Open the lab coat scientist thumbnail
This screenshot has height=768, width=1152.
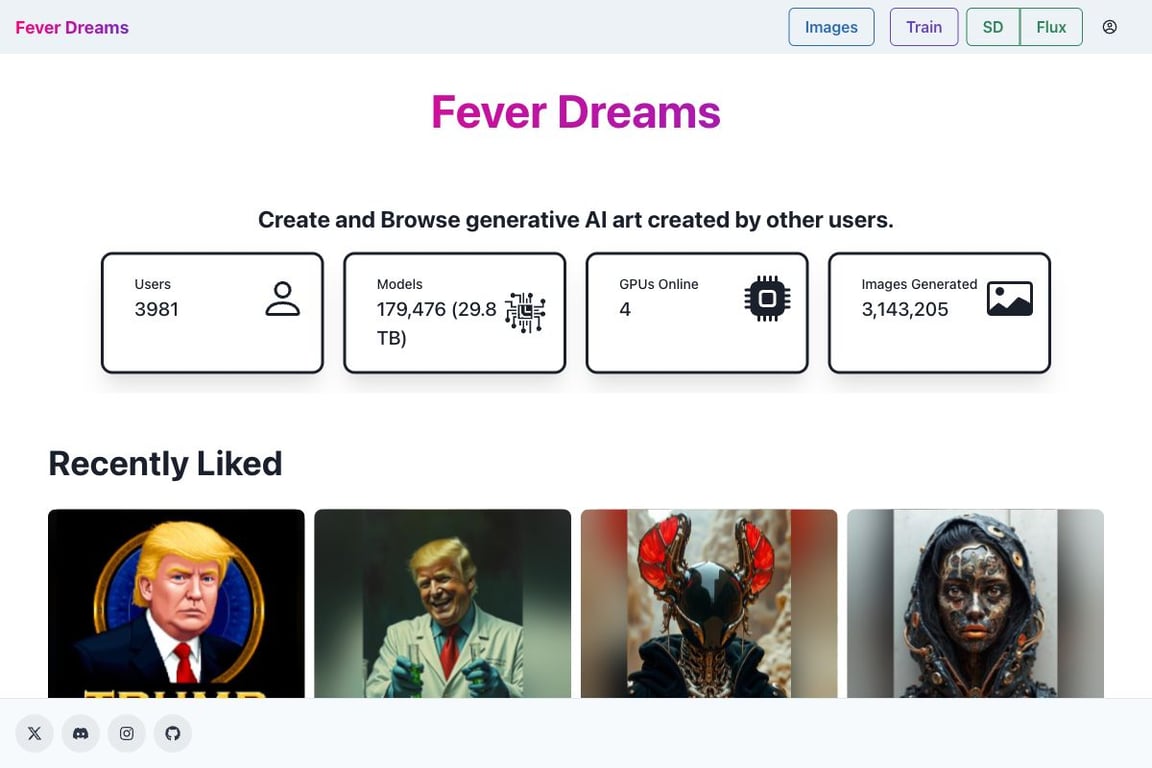point(442,603)
